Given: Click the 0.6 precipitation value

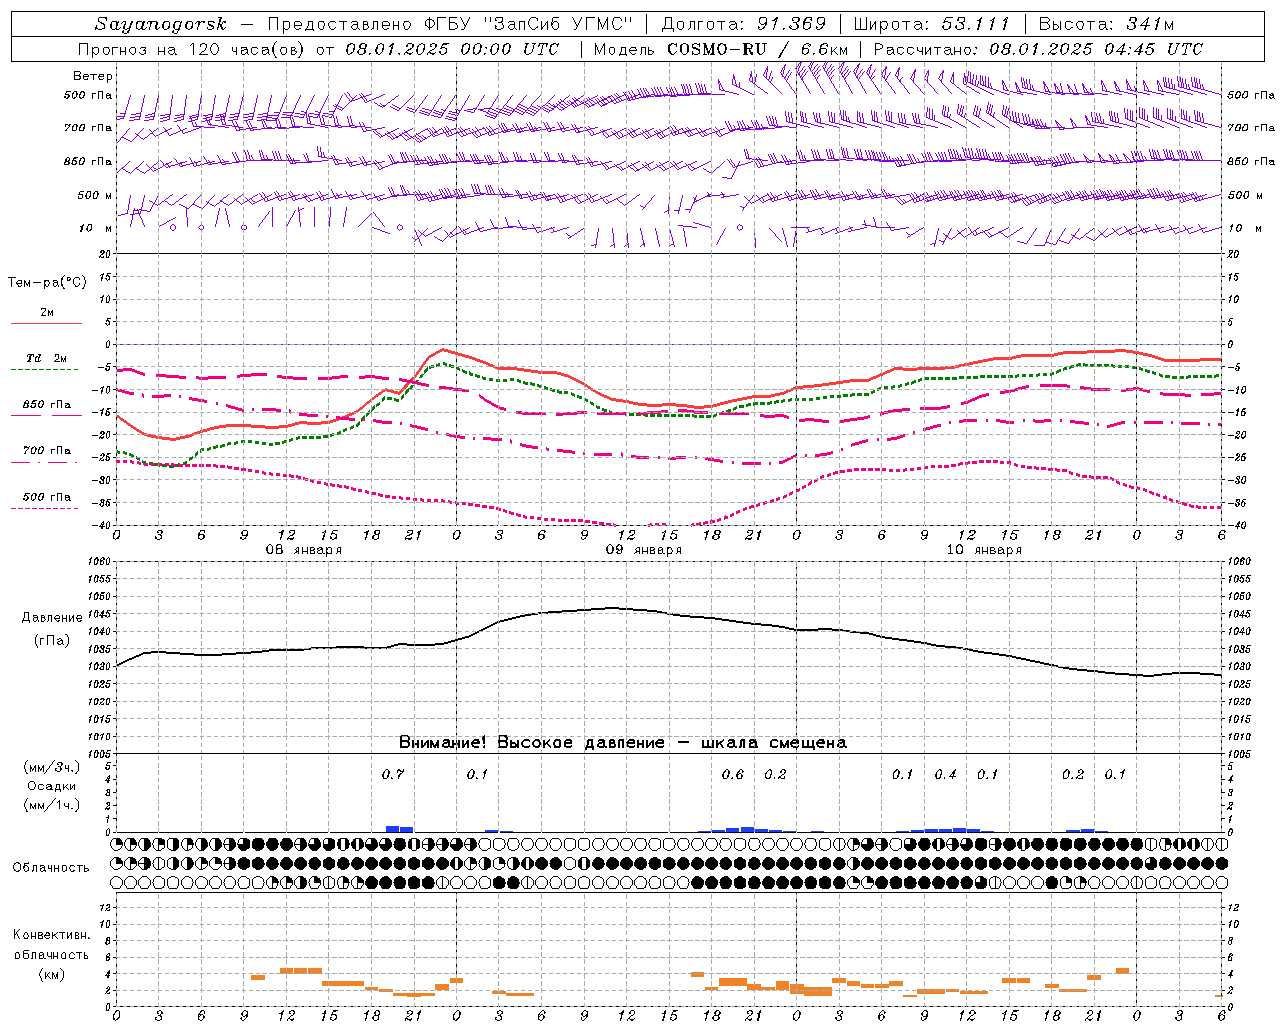Looking at the screenshot, I should point(733,774).
